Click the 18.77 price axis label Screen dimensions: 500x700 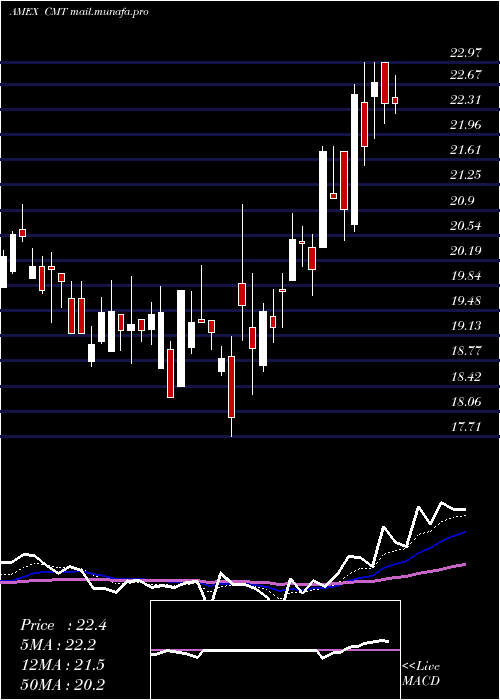click(x=466, y=351)
